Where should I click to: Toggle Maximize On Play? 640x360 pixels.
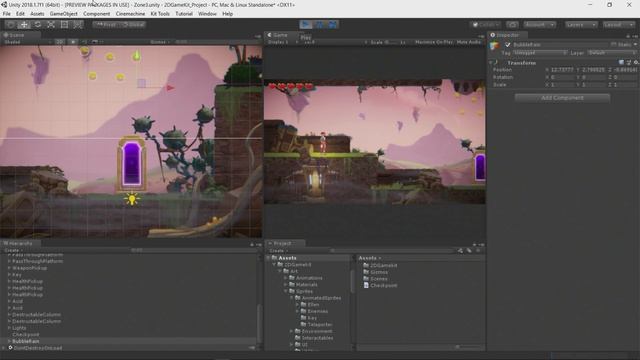tap(433, 42)
